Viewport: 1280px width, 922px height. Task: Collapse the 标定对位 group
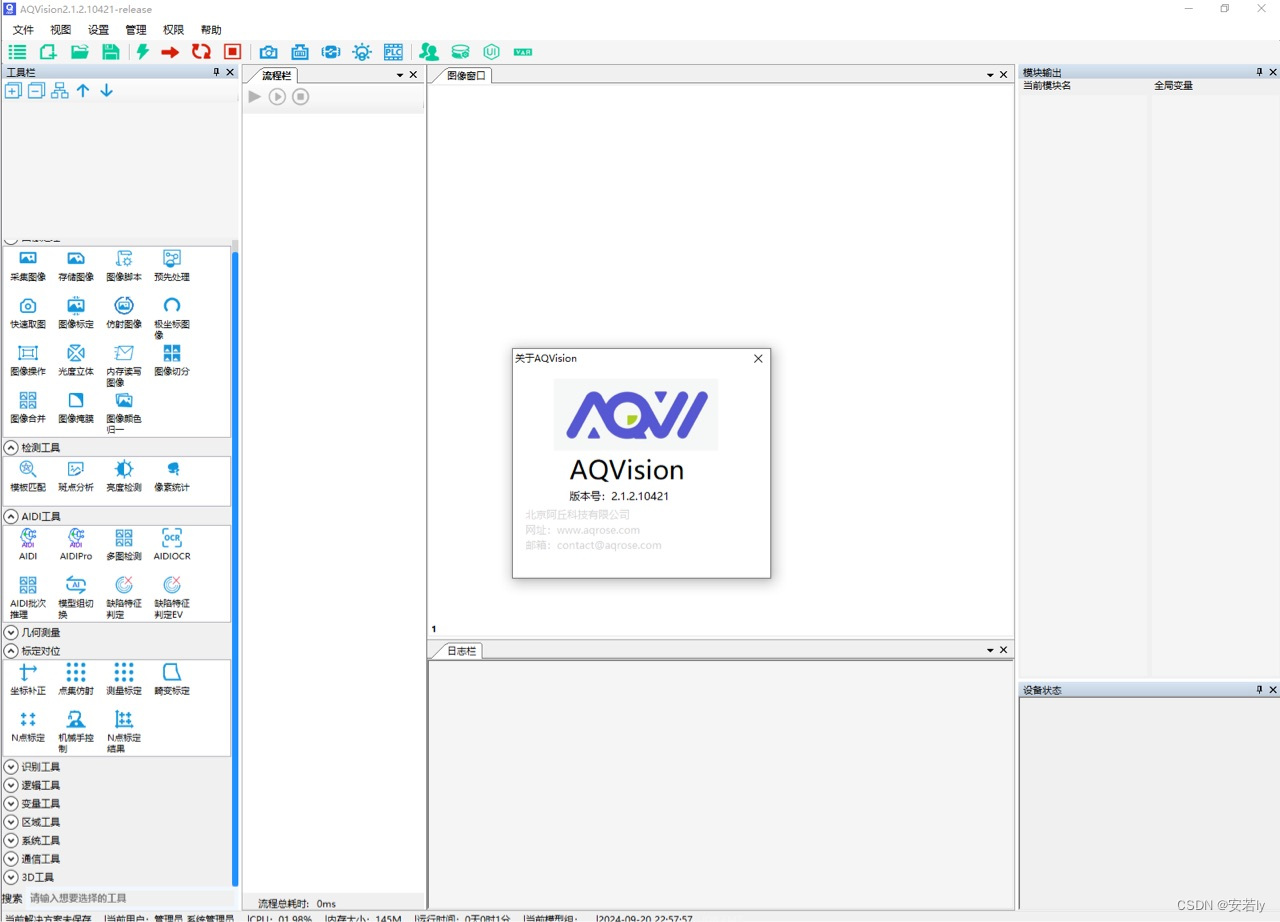tap(11, 651)
